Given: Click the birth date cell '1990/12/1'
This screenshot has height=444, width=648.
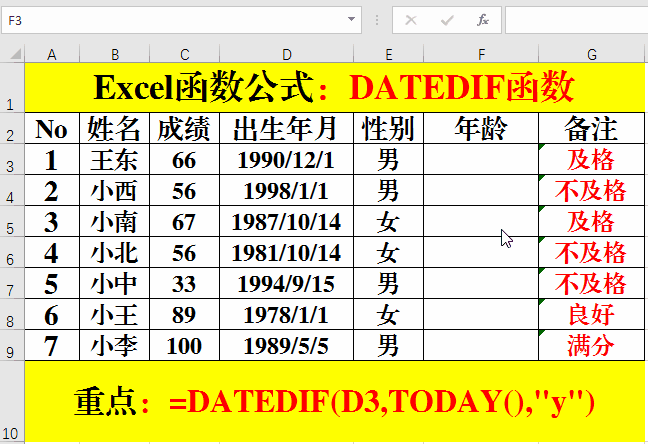Looking at the screenshot, I should 286,159.
